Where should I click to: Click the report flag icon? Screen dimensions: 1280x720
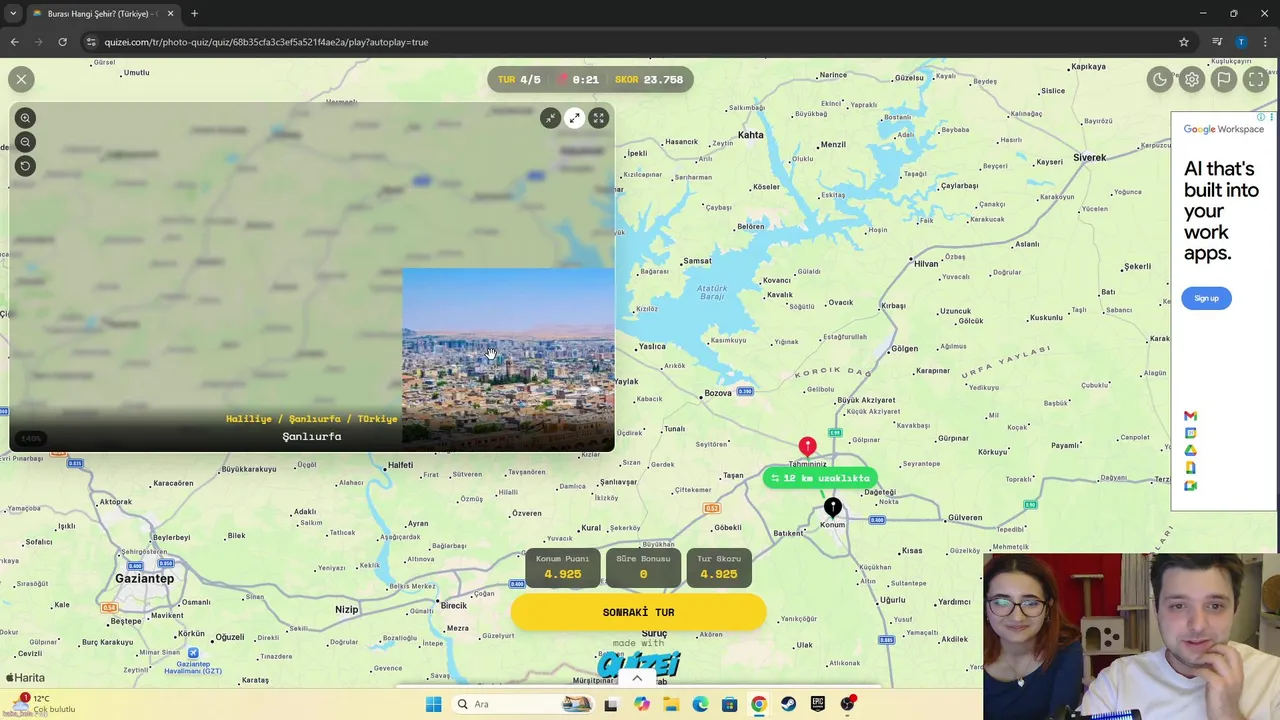point(1224,79)
